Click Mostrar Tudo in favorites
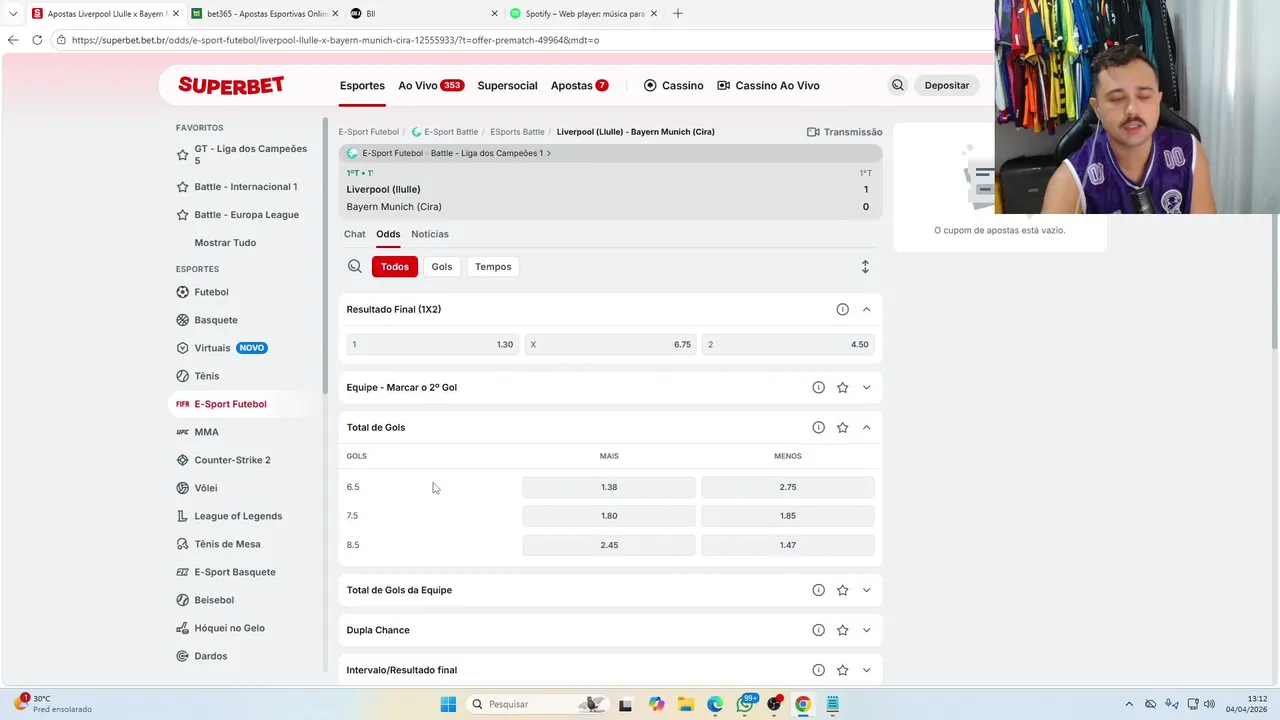1280x720 pixels. [225, 243]
